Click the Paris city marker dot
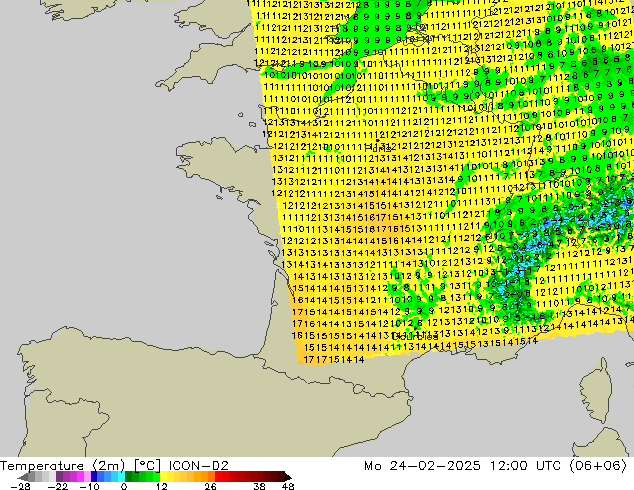The width and height of the screenshot is (634, 490). click(x=377, y=141)
